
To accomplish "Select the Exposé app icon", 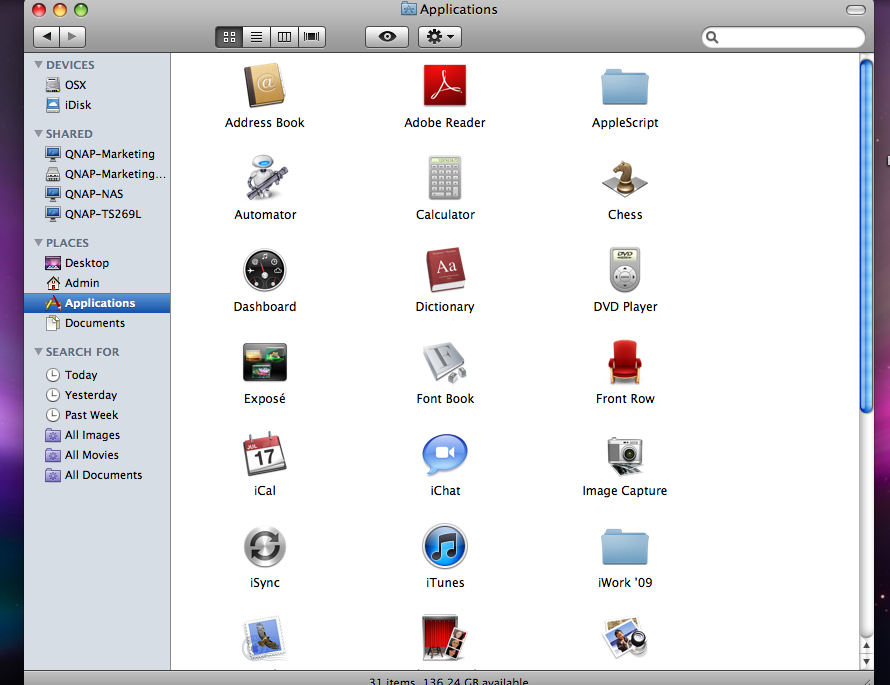I will coord(265,362).
